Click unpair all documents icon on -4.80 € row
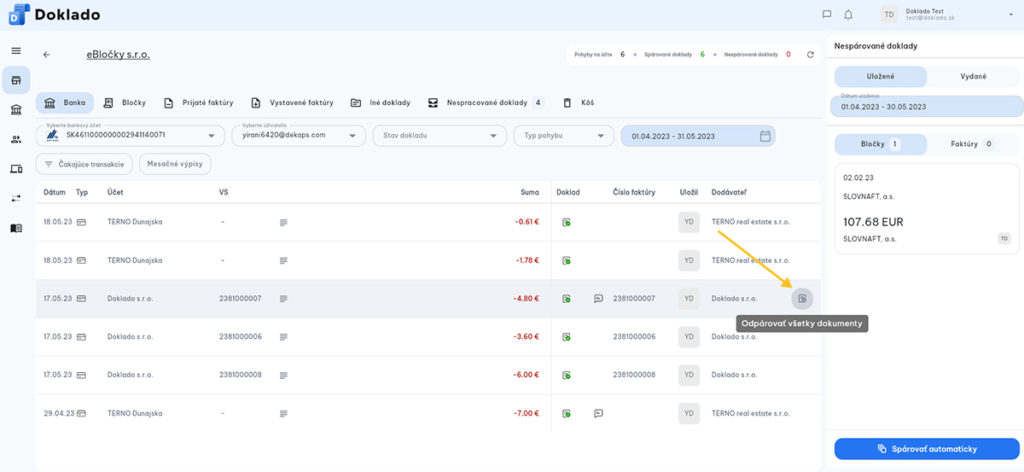 tap(803, 298)
